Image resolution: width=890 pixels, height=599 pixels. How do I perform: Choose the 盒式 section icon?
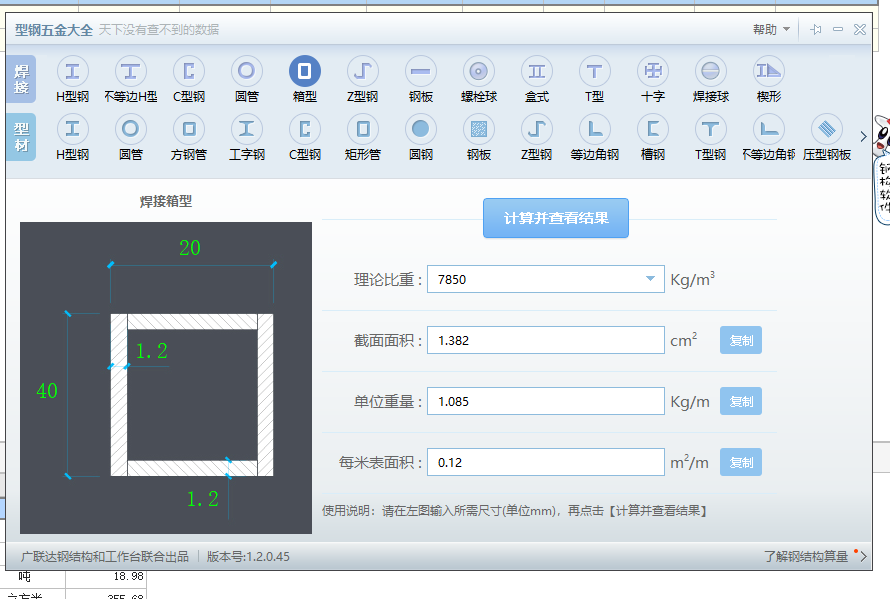tap(537, 71)
